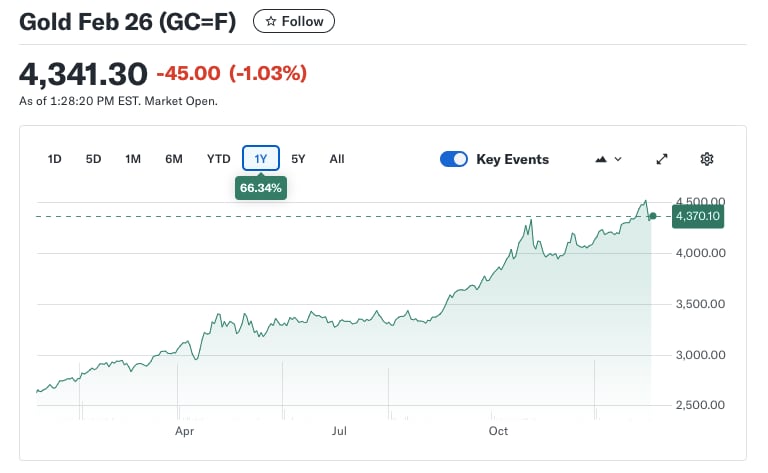Switch chart to 5Y range
Image resolution: width=768 pixels, height=473 pixels.
click(298, 159)
